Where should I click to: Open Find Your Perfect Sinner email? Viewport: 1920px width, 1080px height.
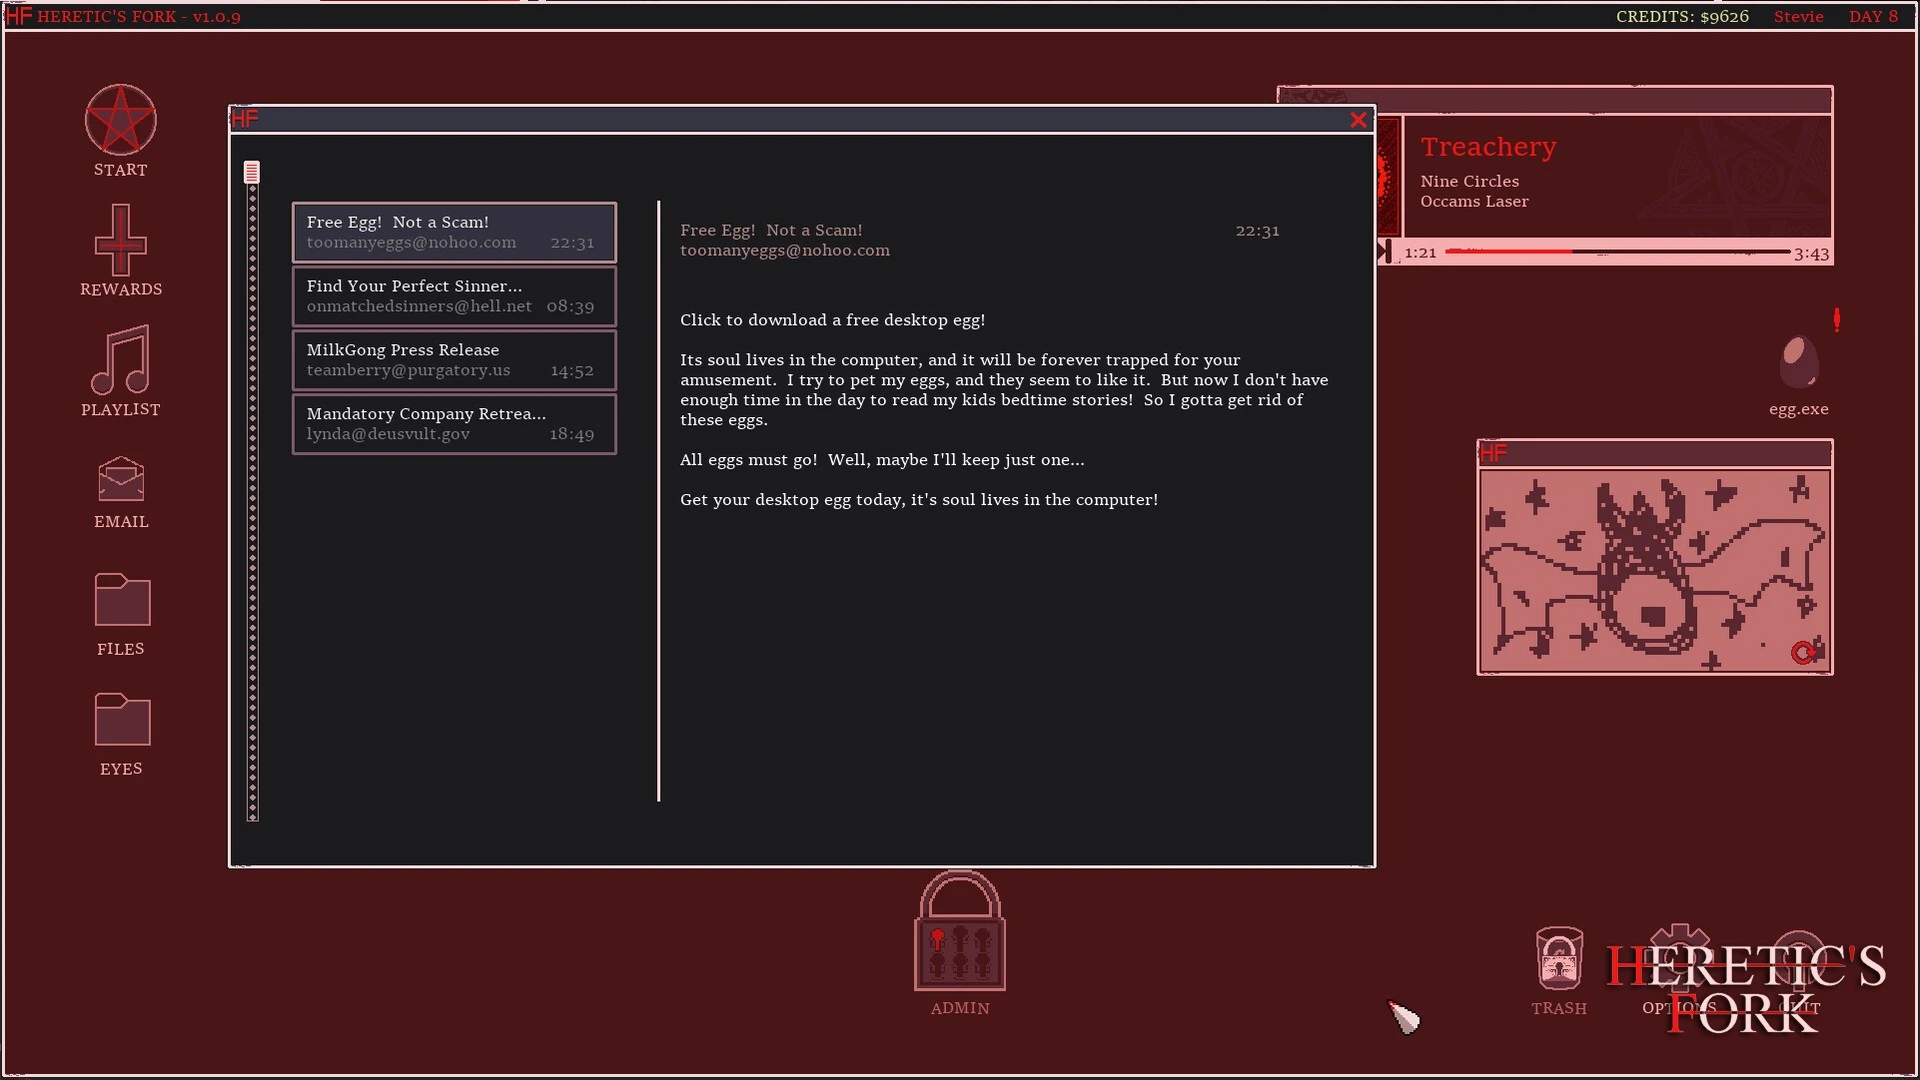[x=454, y=296]
